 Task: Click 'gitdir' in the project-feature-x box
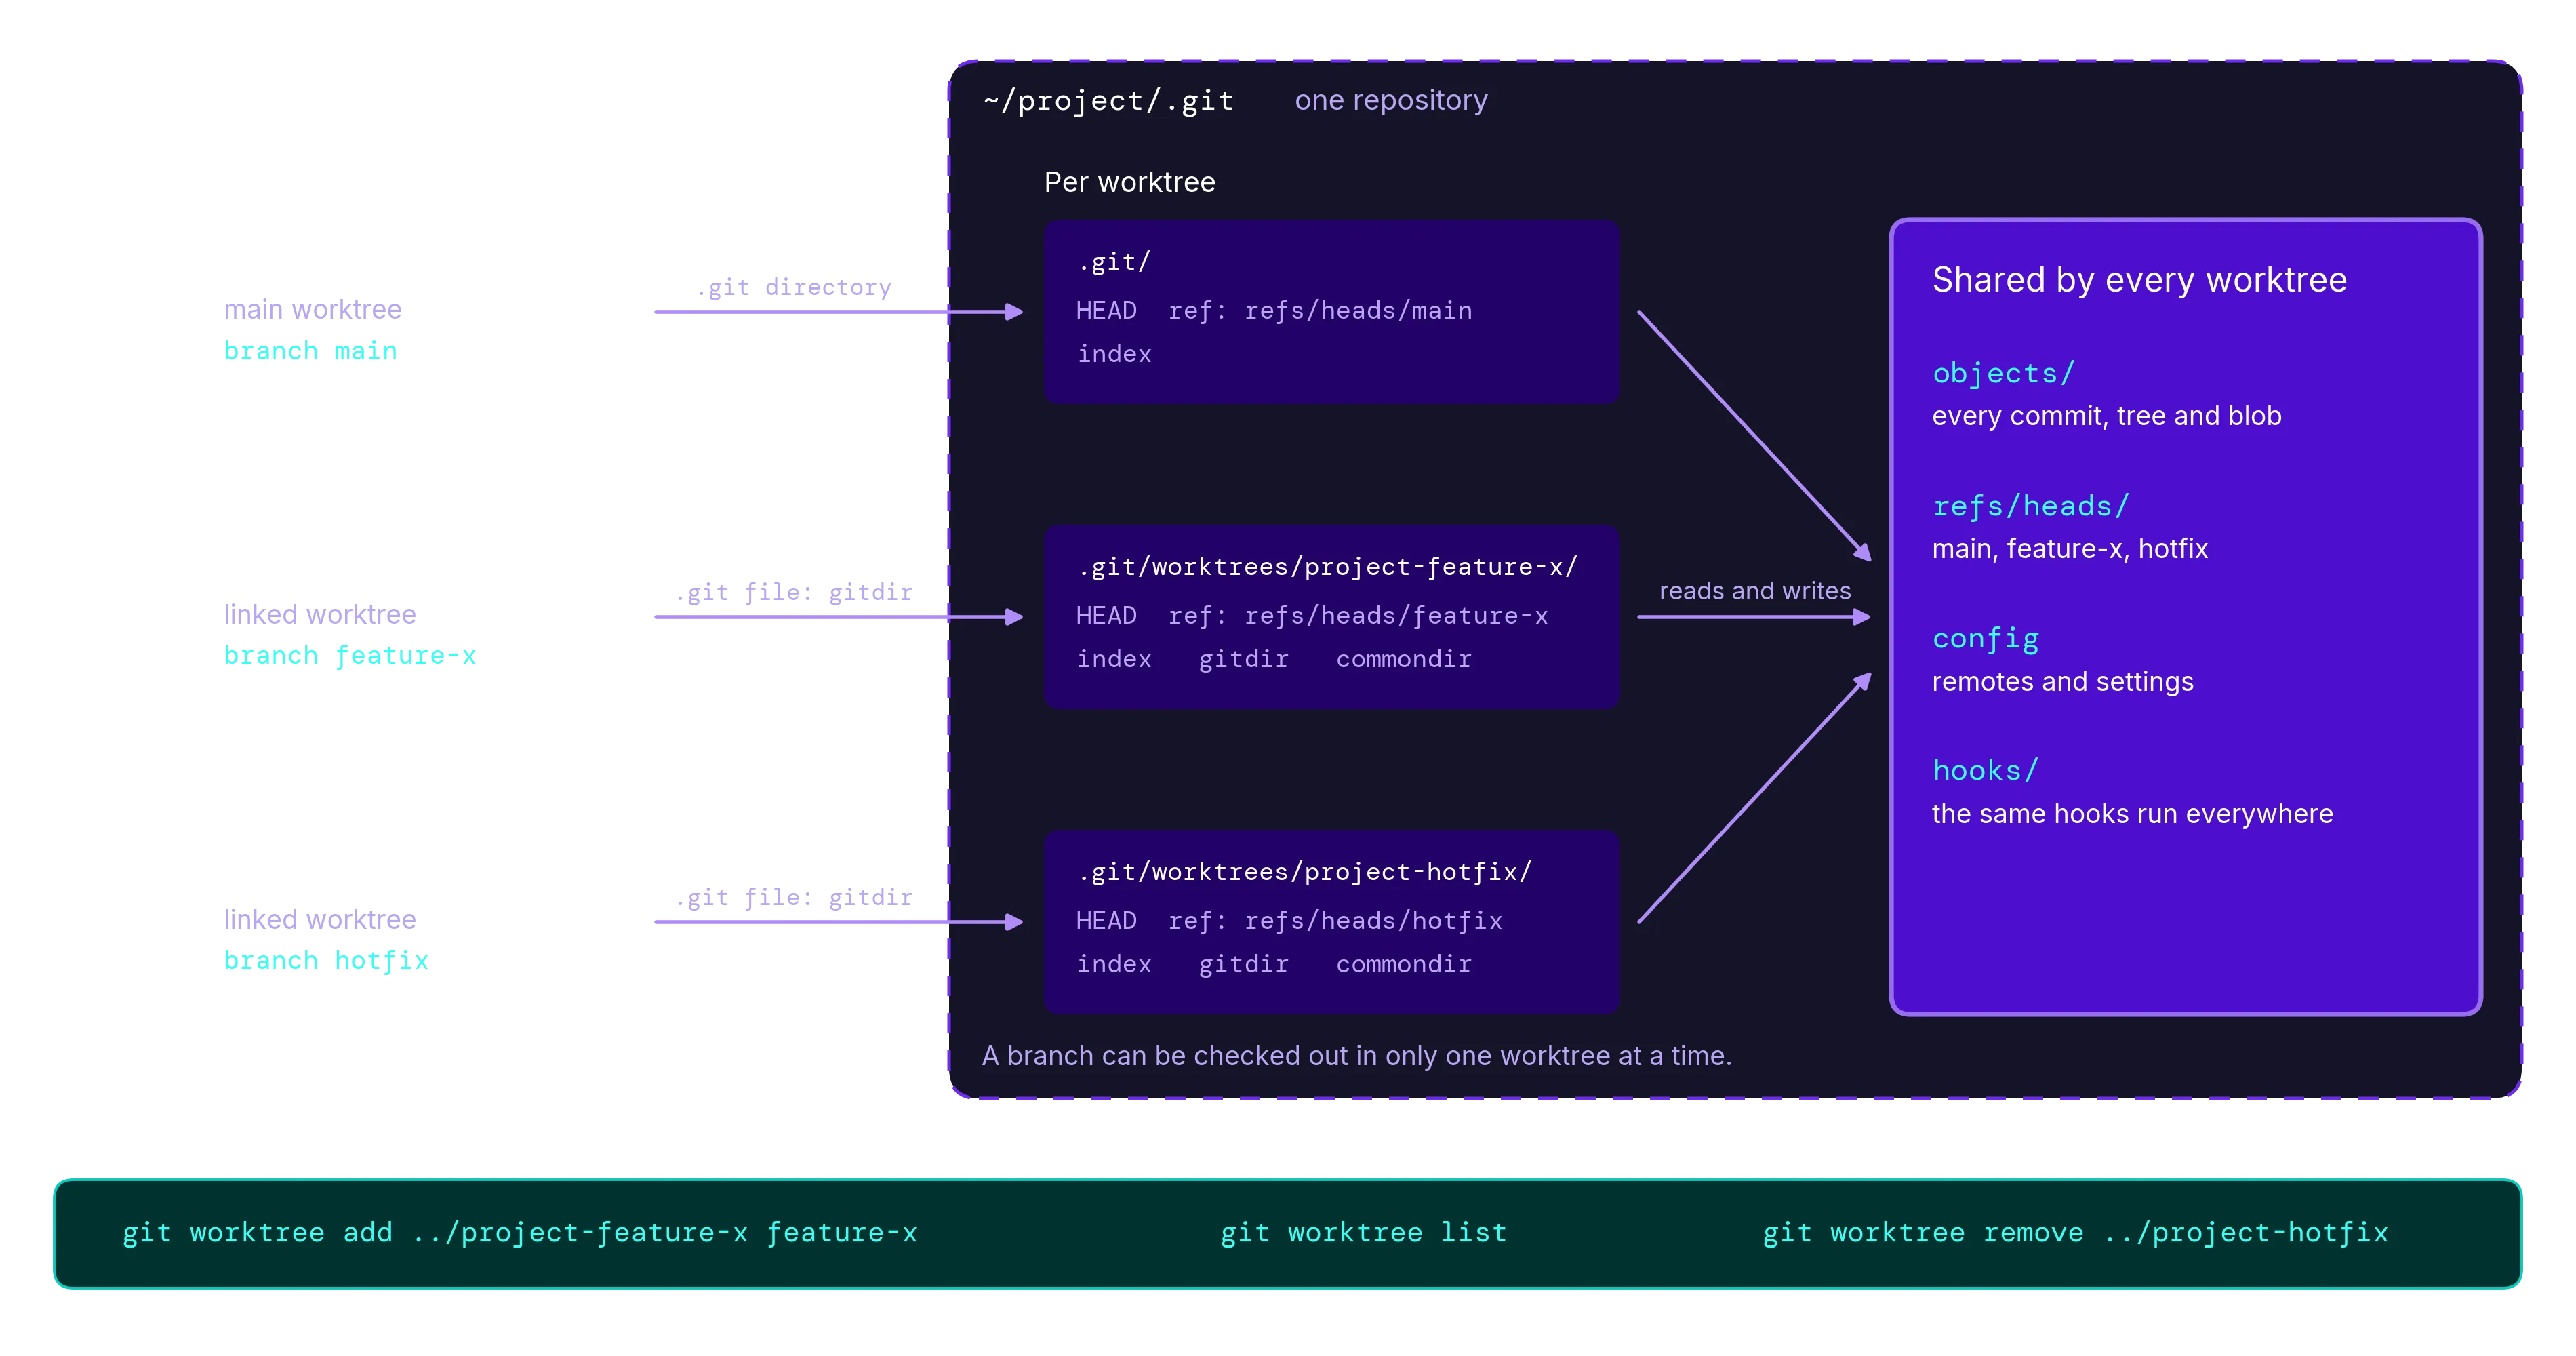[1243, 659]
